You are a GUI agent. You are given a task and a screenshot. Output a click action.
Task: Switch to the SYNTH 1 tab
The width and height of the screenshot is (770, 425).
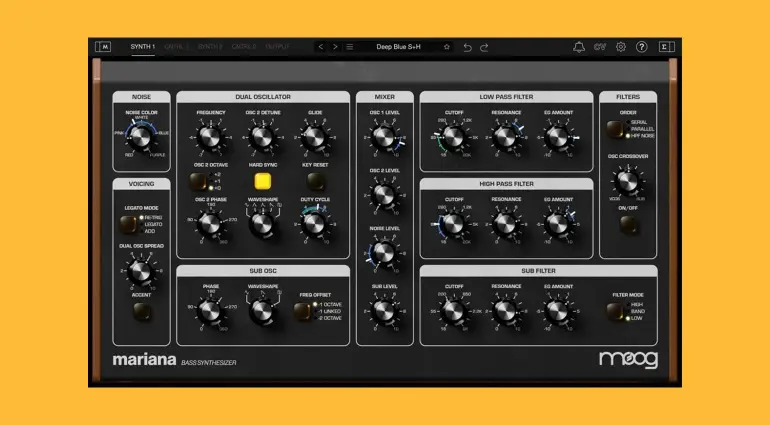142,47
